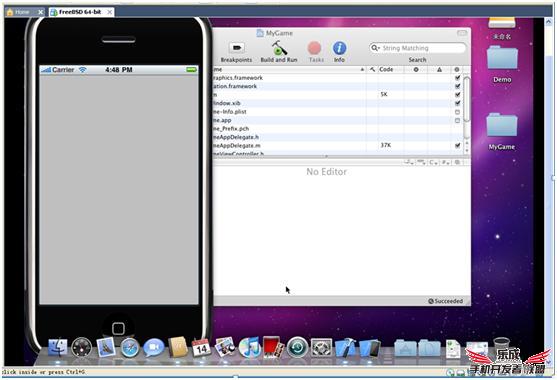This screenshot has height=380, width=557.
Task: Select the Graphics.framework file row
Action: pos(337,77)
